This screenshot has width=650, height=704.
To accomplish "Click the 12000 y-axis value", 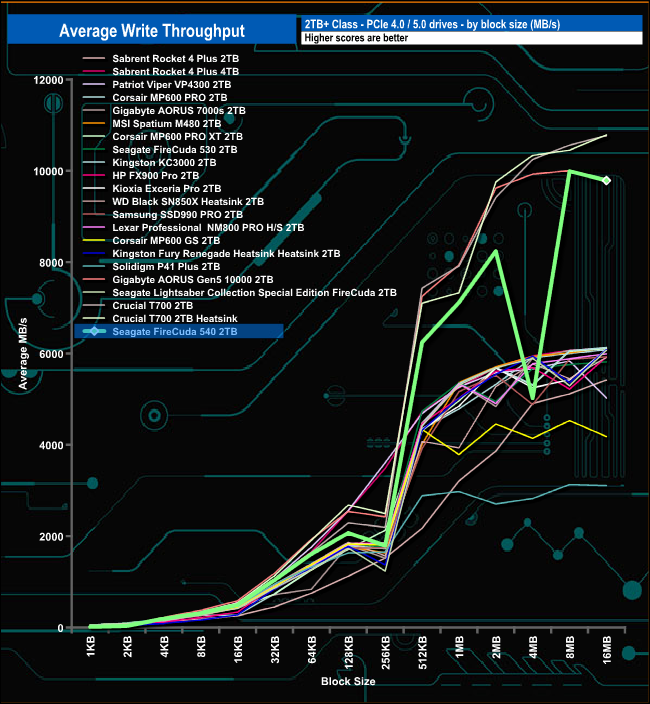I will 48,80.
